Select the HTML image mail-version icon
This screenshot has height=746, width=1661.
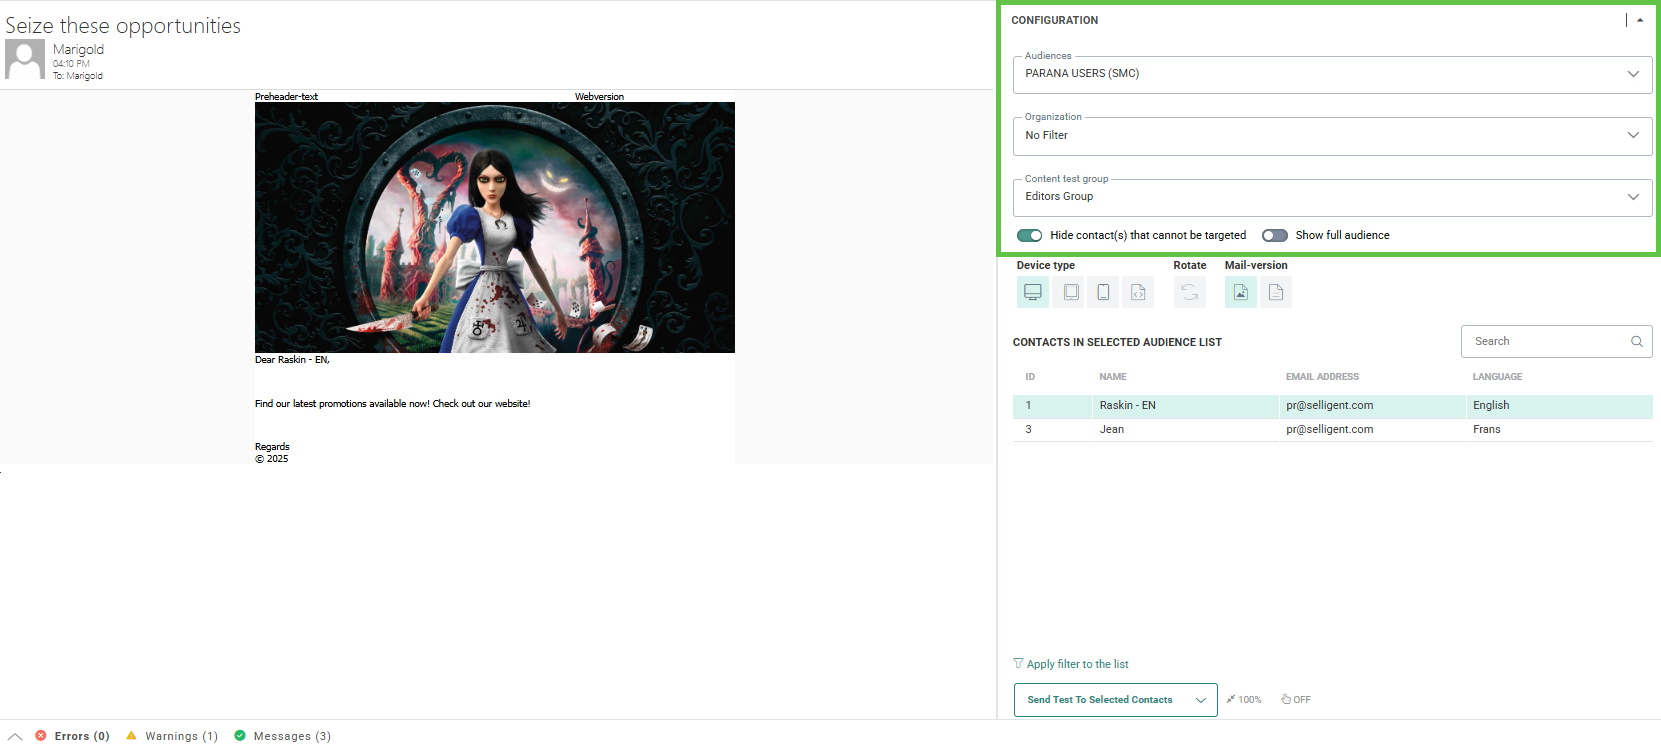click(1240, 292)
